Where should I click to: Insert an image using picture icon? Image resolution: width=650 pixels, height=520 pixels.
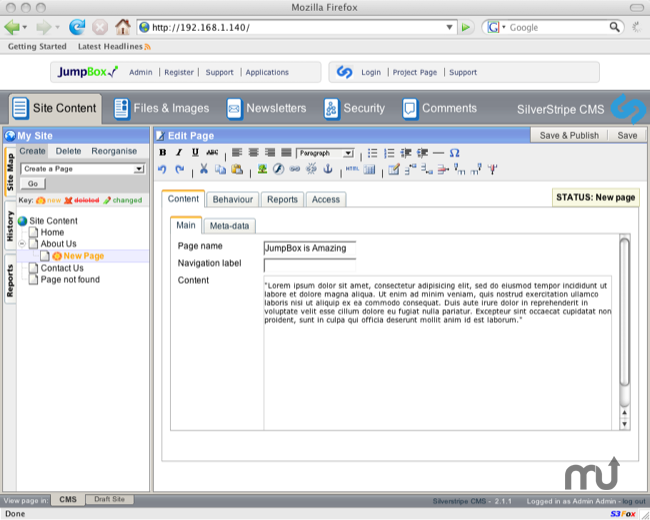[x=262, y=169]
